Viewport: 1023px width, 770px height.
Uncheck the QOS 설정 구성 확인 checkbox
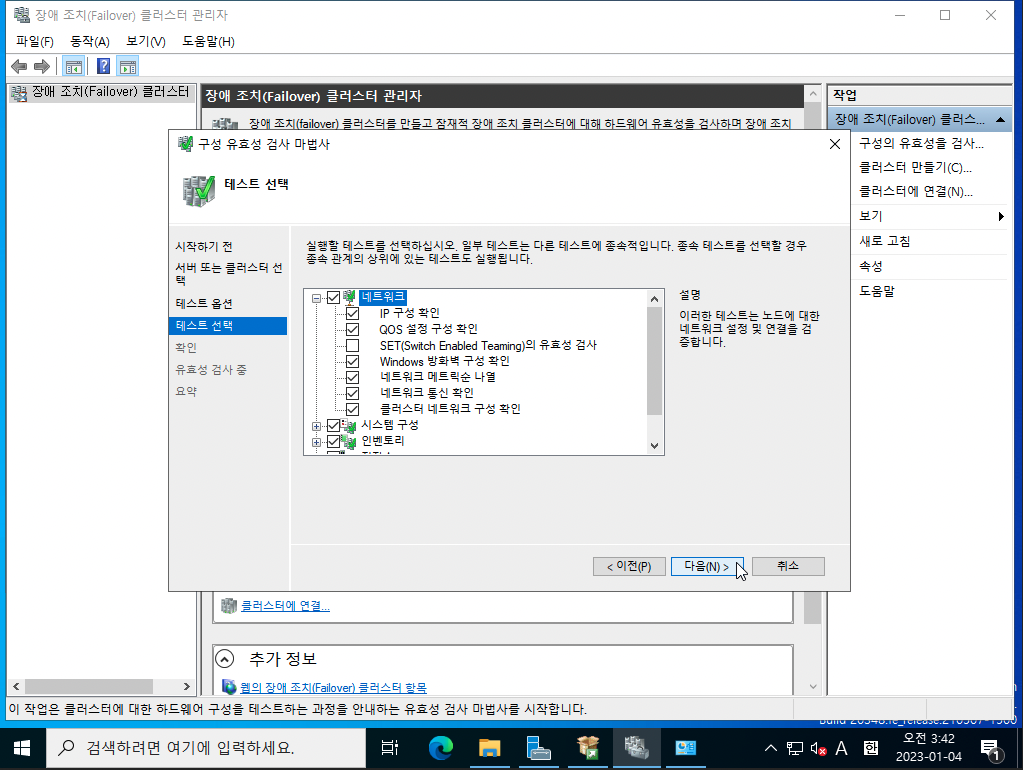pyautogui.click(x=352, y=330)
